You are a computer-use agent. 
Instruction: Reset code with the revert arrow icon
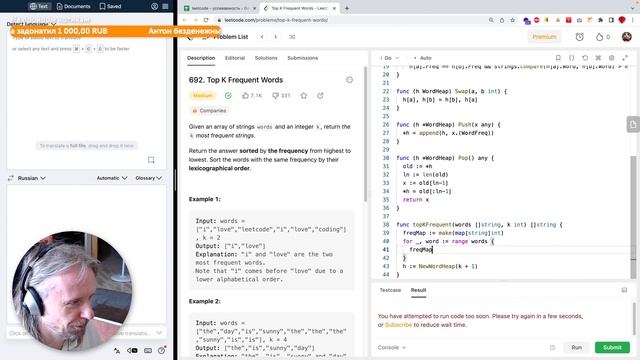coord(585,58)
